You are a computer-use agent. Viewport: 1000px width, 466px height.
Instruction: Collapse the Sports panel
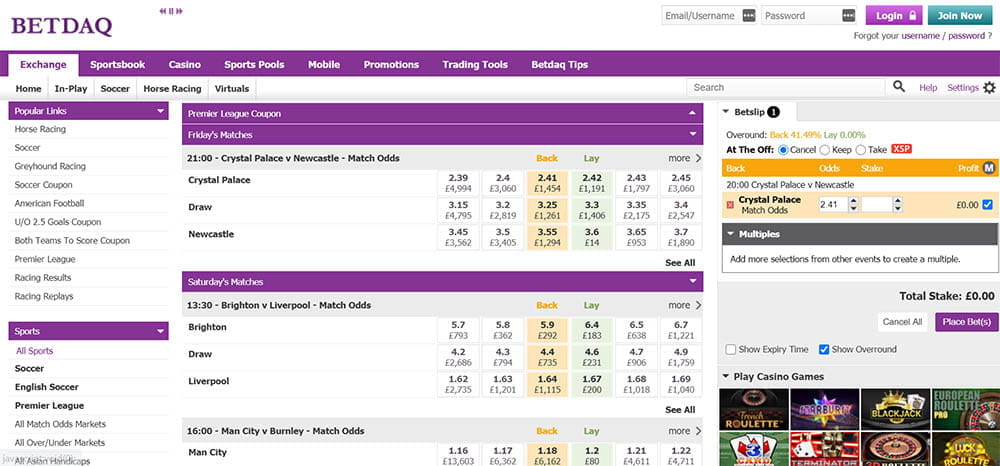[x=160, y=331]
